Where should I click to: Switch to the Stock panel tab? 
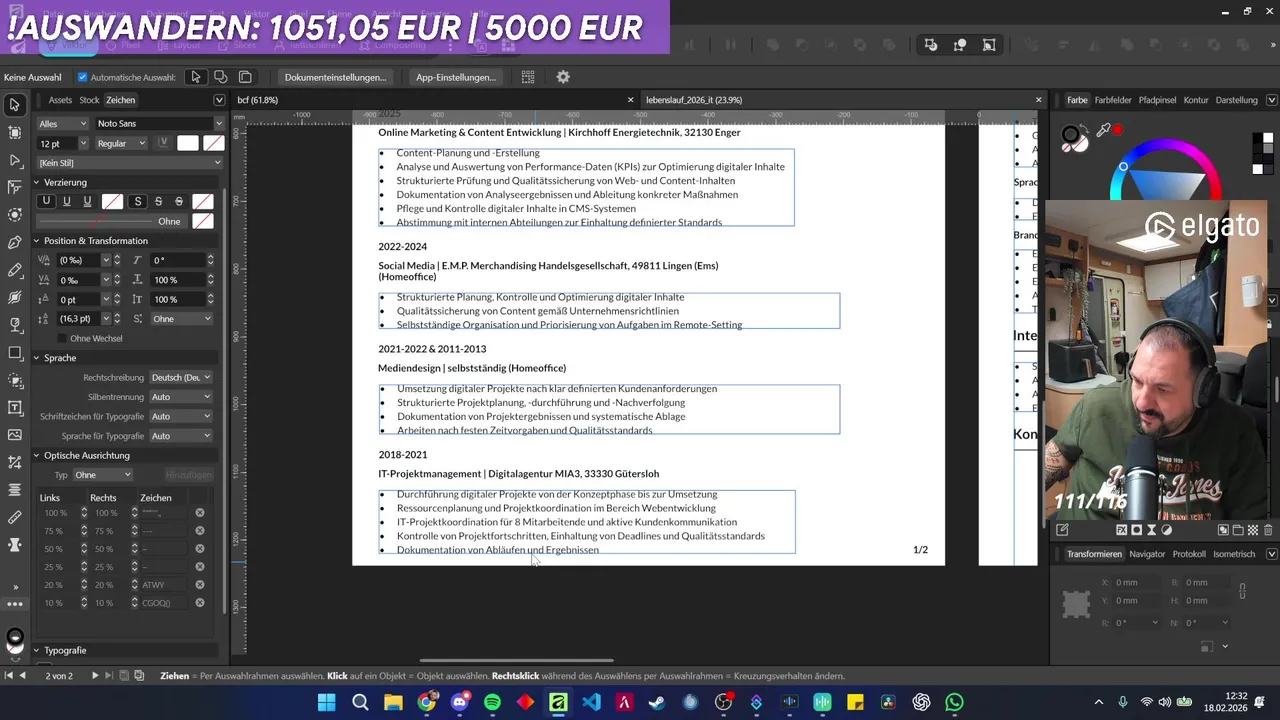[89, 100]
